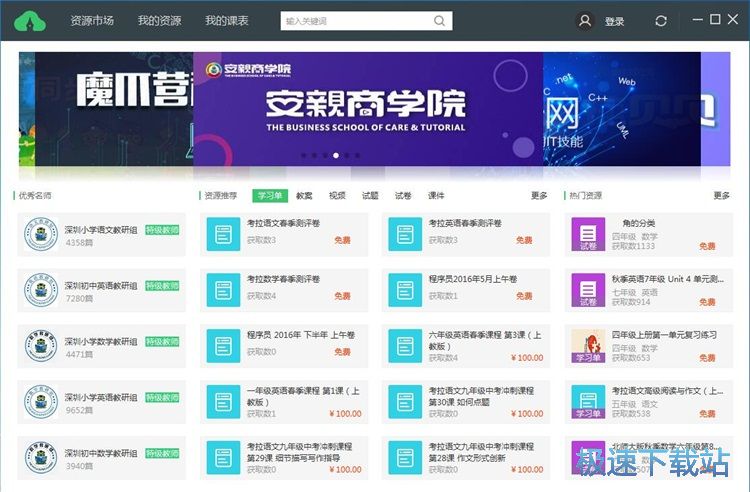Click the search magnifier icon
The image size is (750, 492).
click(x=439, y=21)
